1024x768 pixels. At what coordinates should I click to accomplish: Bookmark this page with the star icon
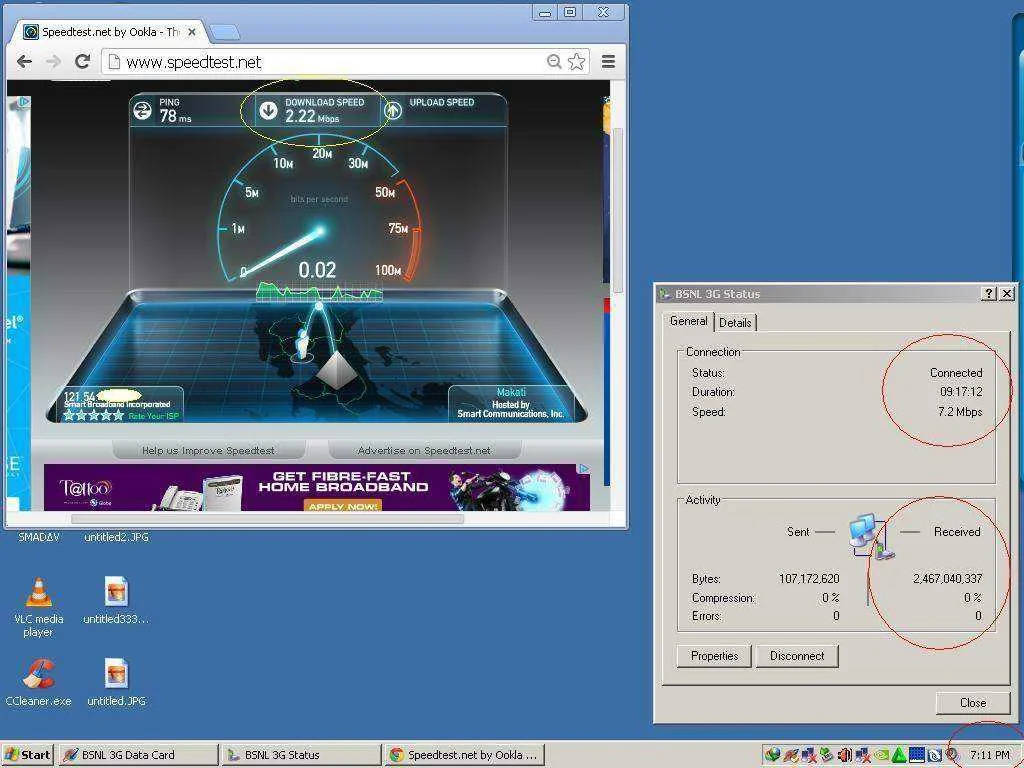click(576, 61)
